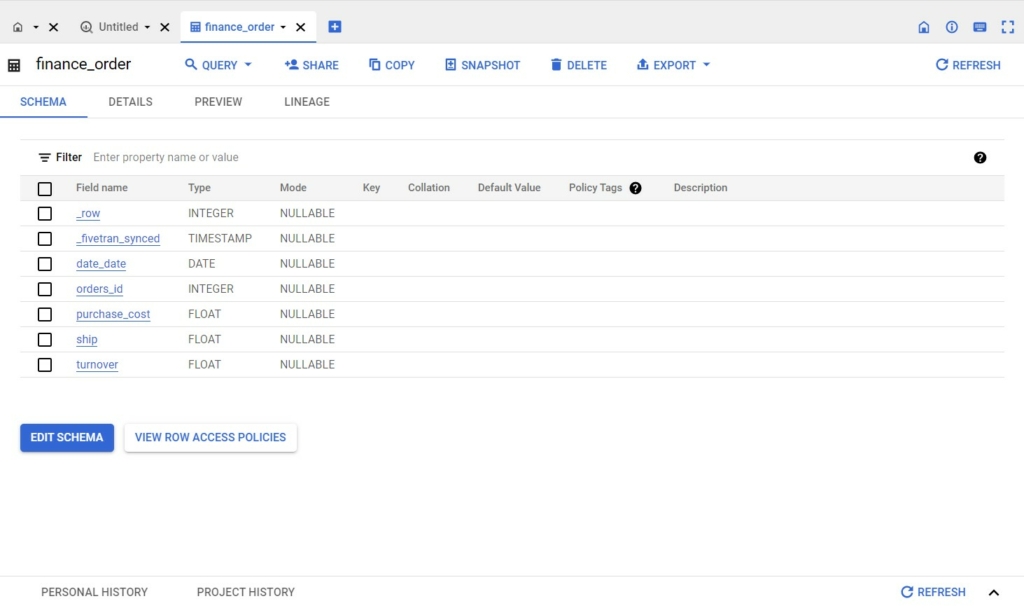Click the Type column header
Viewport: 1024px width, 608px height.
point(199,188)
